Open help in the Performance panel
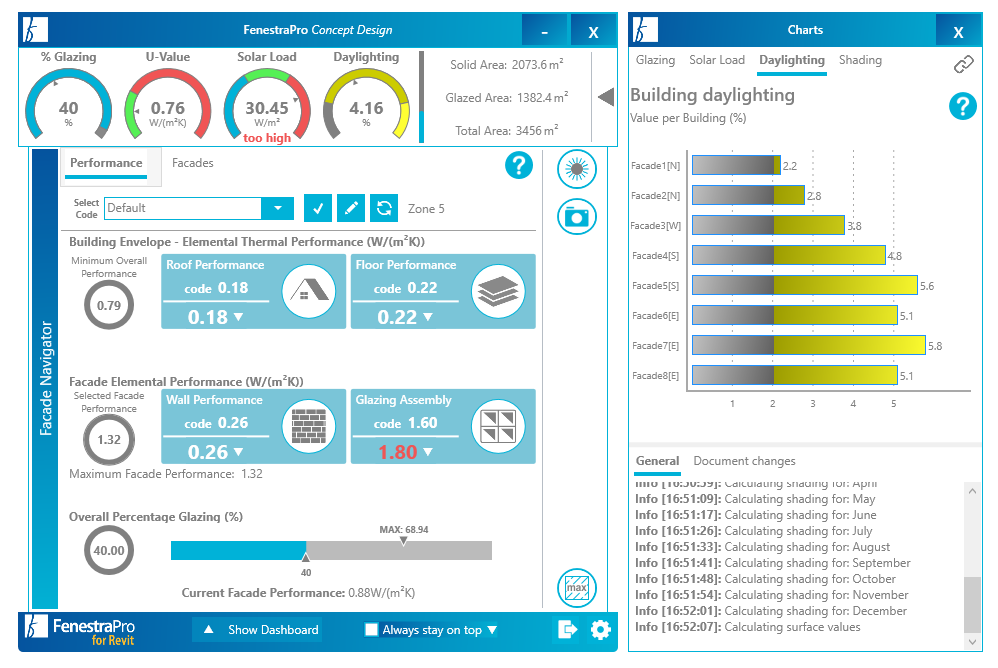The width and height of the screenshot is (998, 668). pos(519,165)
